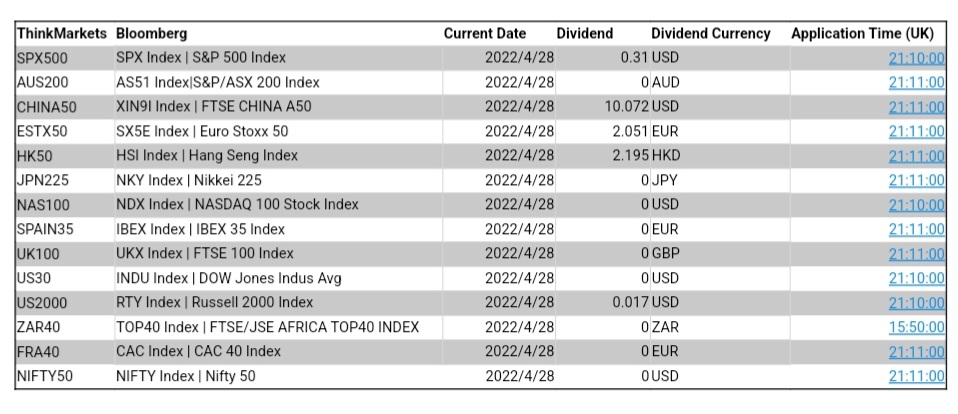Open the CHINA50 application time link
The width and height of the screenshot is (958, 414).
(x=916, y=107)
